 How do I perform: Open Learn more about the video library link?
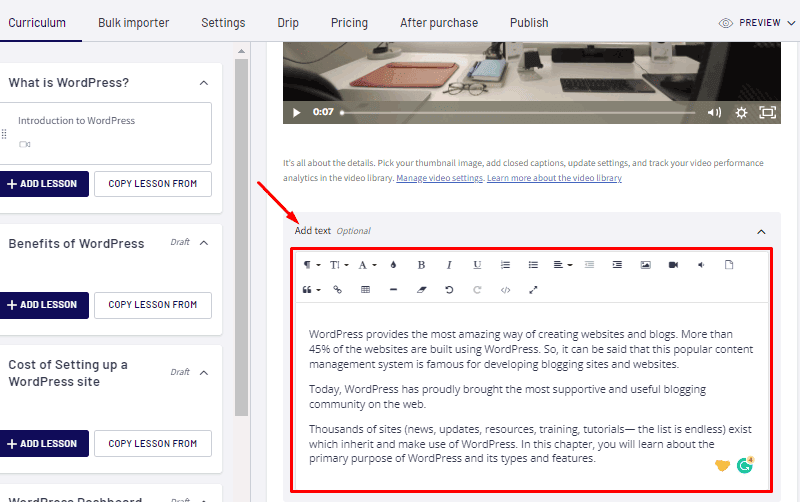pos(554,178)
